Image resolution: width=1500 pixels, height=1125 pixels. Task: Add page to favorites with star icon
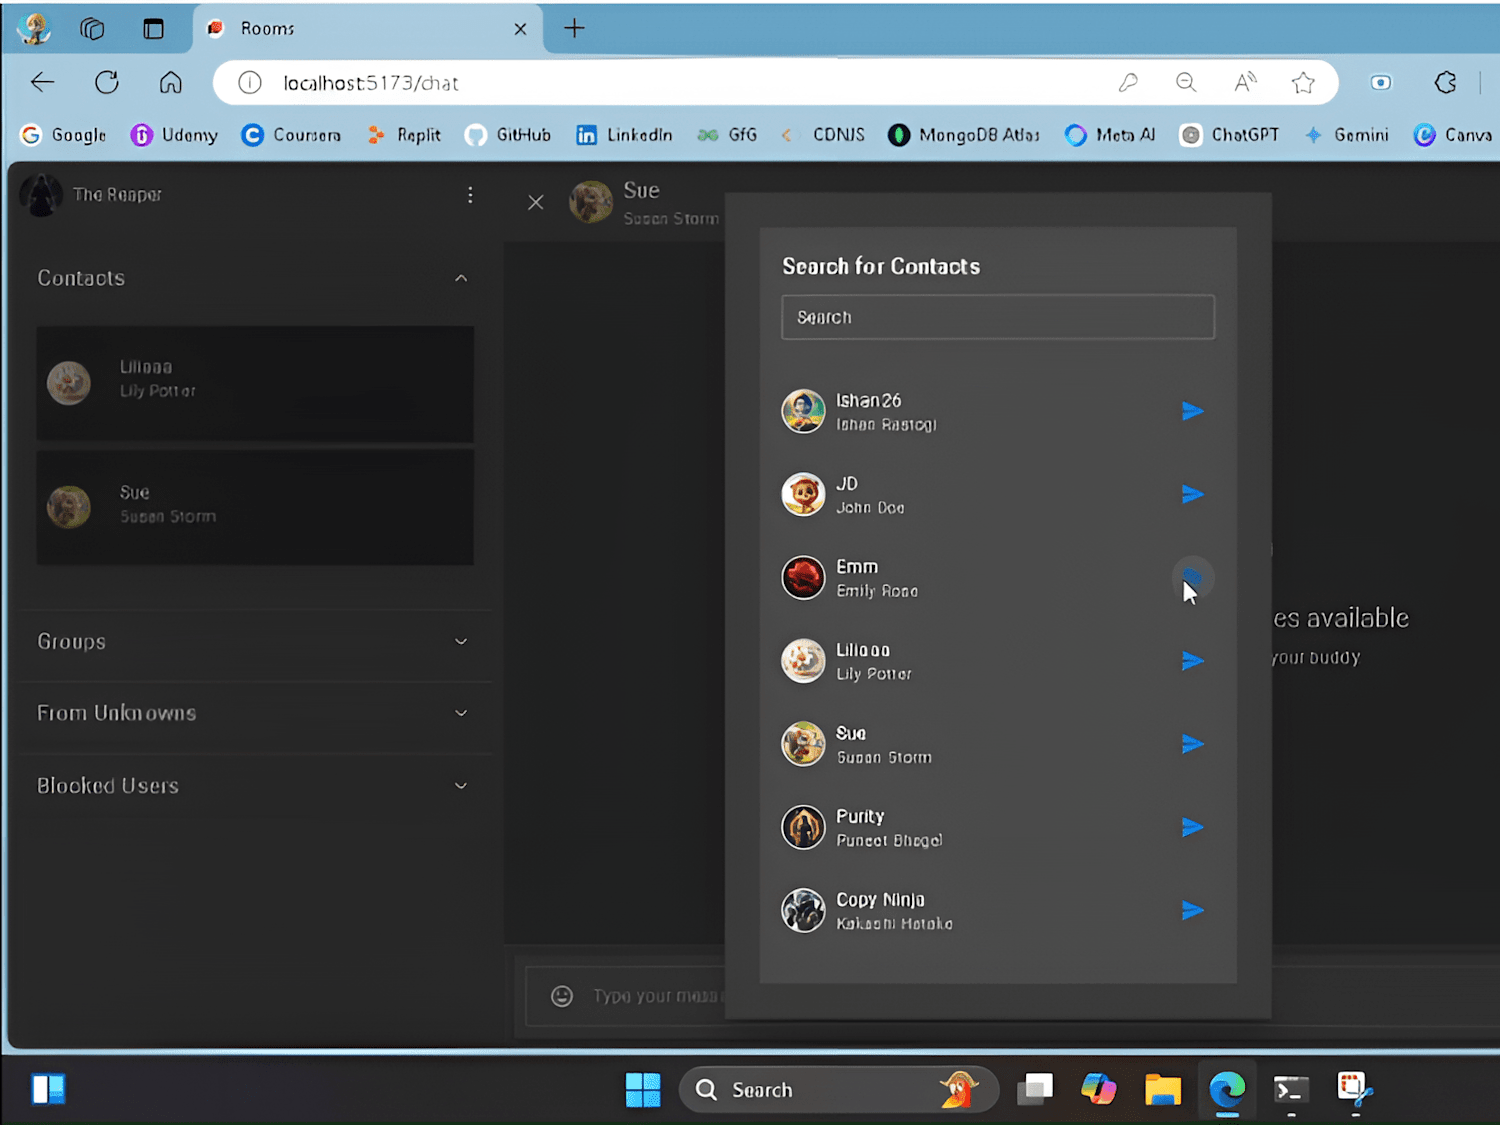coord(1303,82)
